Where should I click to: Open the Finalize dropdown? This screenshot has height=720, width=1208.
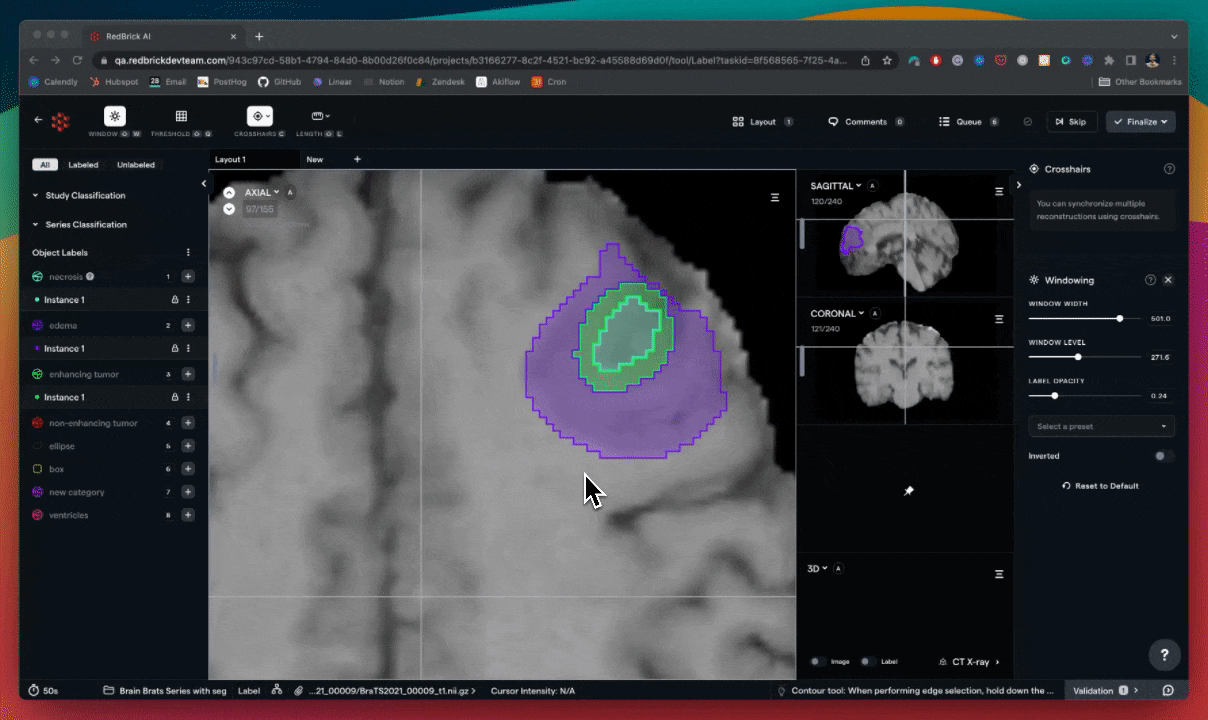tap(1141, 122)
